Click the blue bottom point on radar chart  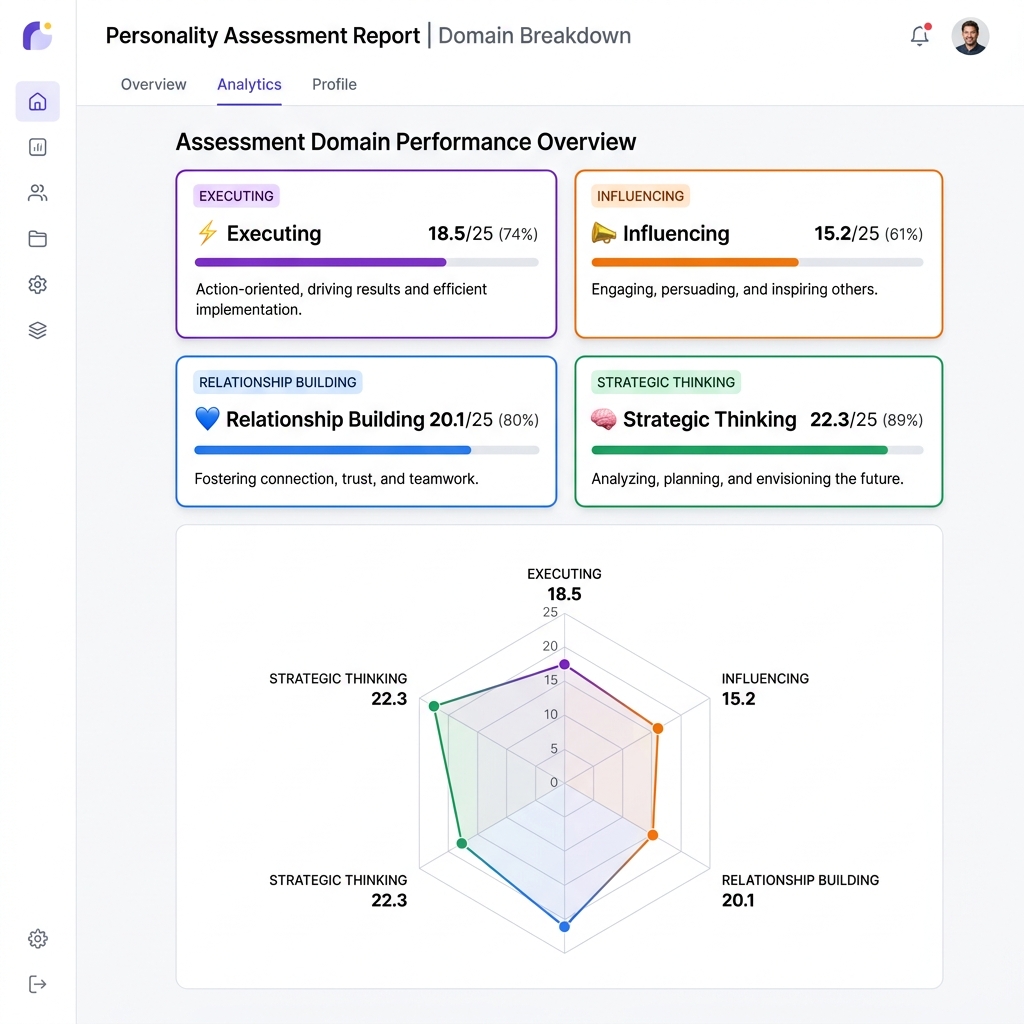point(564,927)
